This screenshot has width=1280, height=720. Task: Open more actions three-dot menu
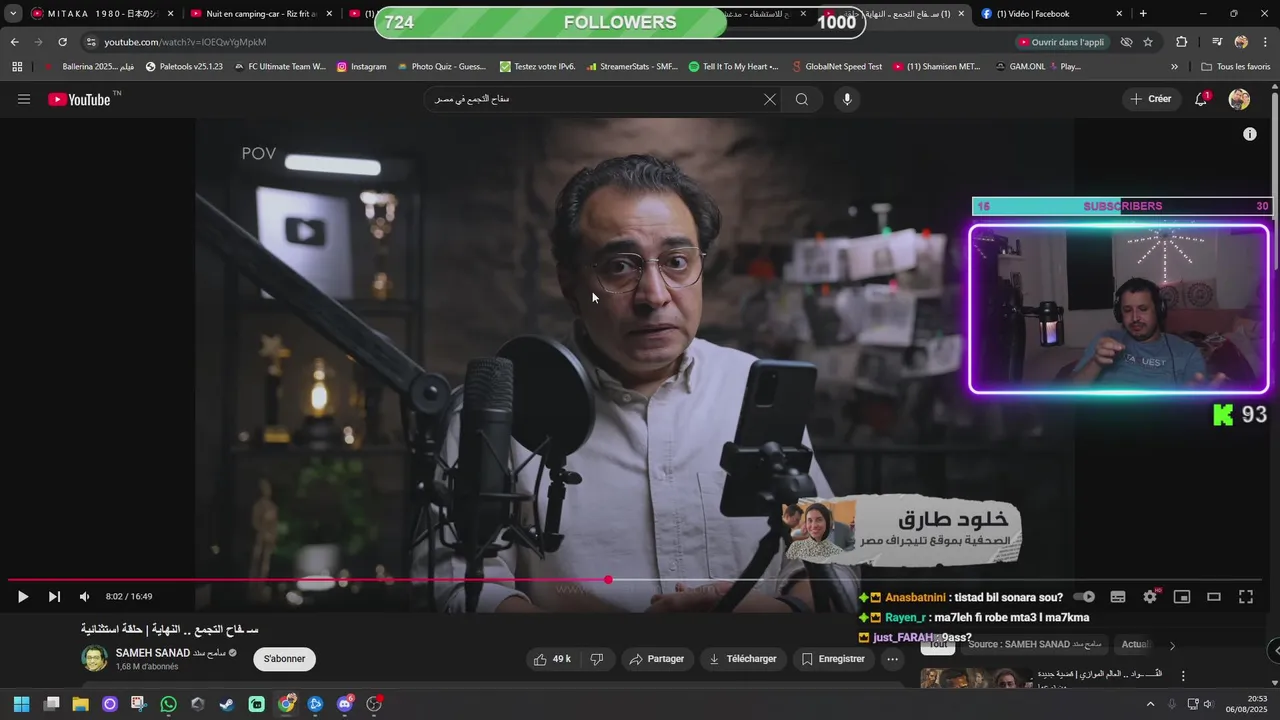pos(892,659)
